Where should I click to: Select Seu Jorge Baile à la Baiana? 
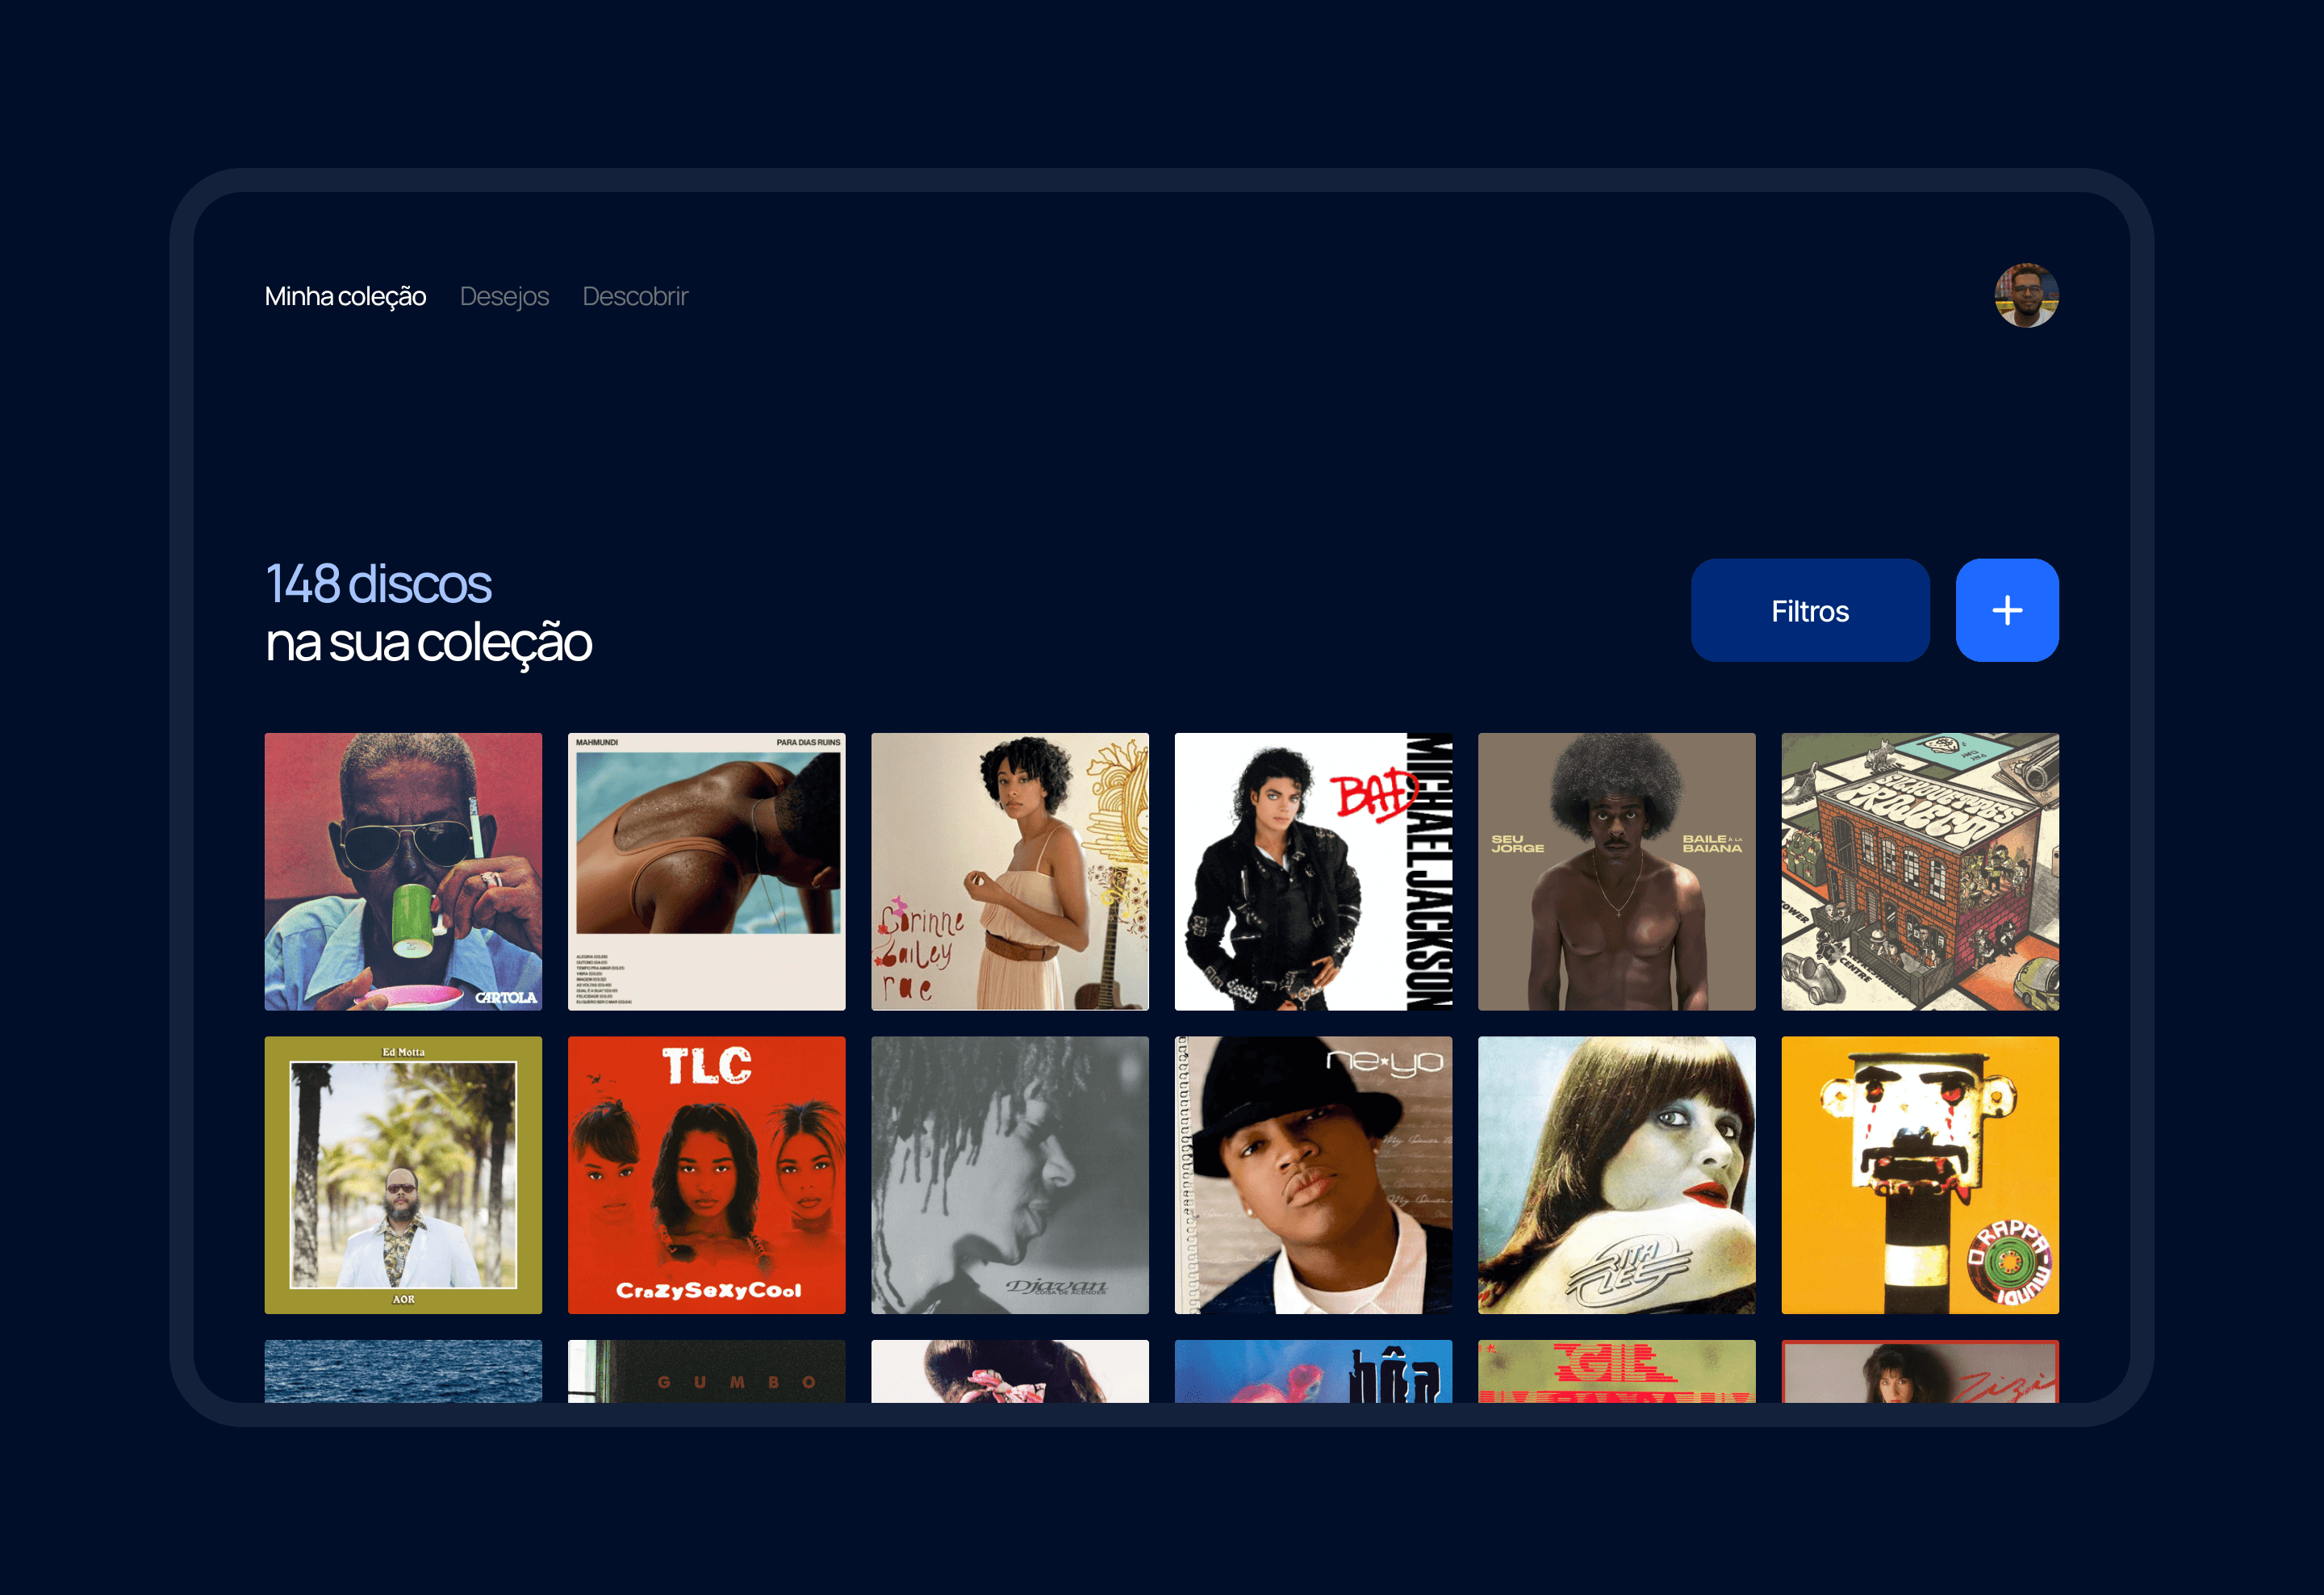(x=1616, y=871)
